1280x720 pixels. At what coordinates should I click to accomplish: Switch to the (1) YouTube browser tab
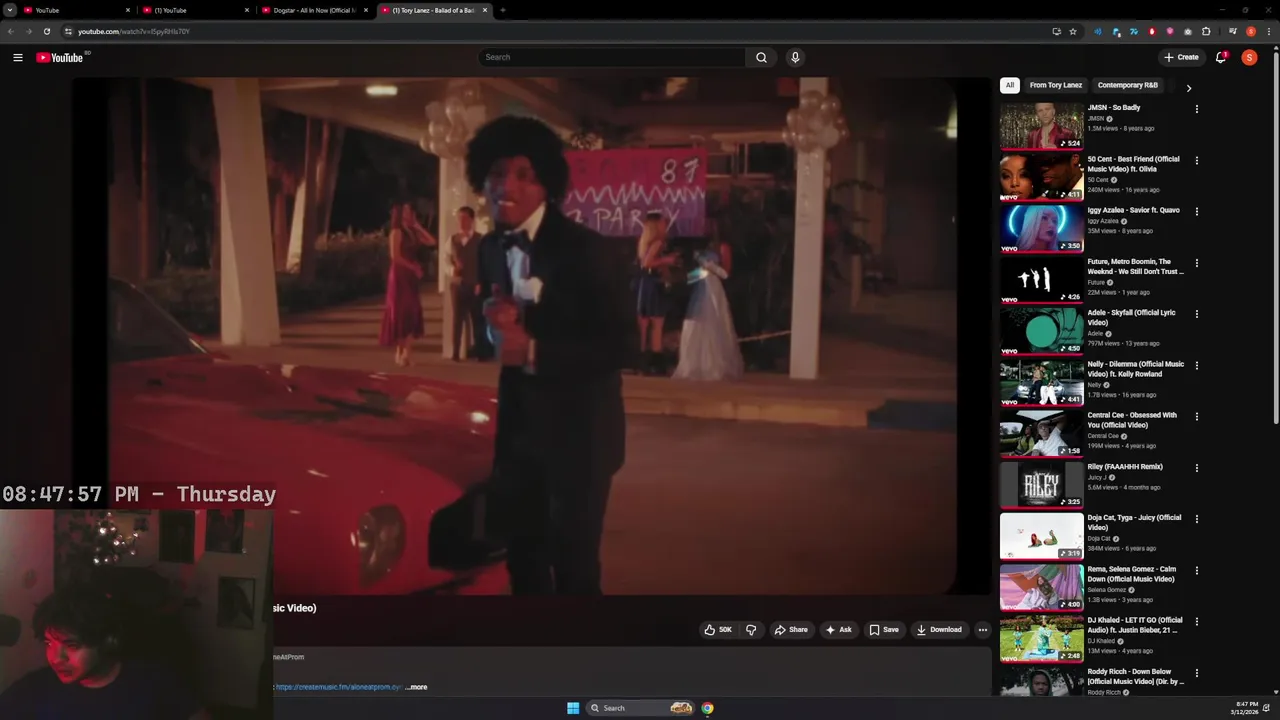tap(195, 10)
